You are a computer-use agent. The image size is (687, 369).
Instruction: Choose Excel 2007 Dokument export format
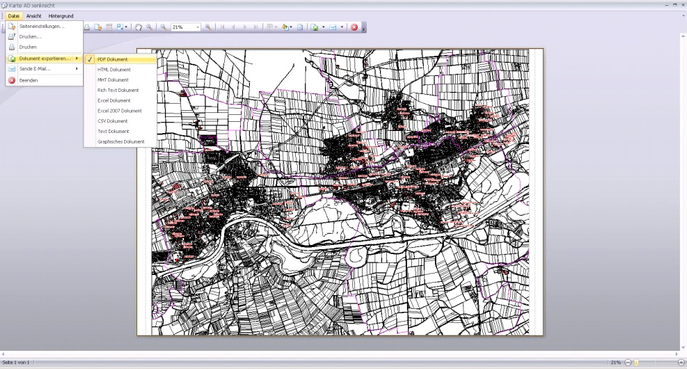click(120, 111)
